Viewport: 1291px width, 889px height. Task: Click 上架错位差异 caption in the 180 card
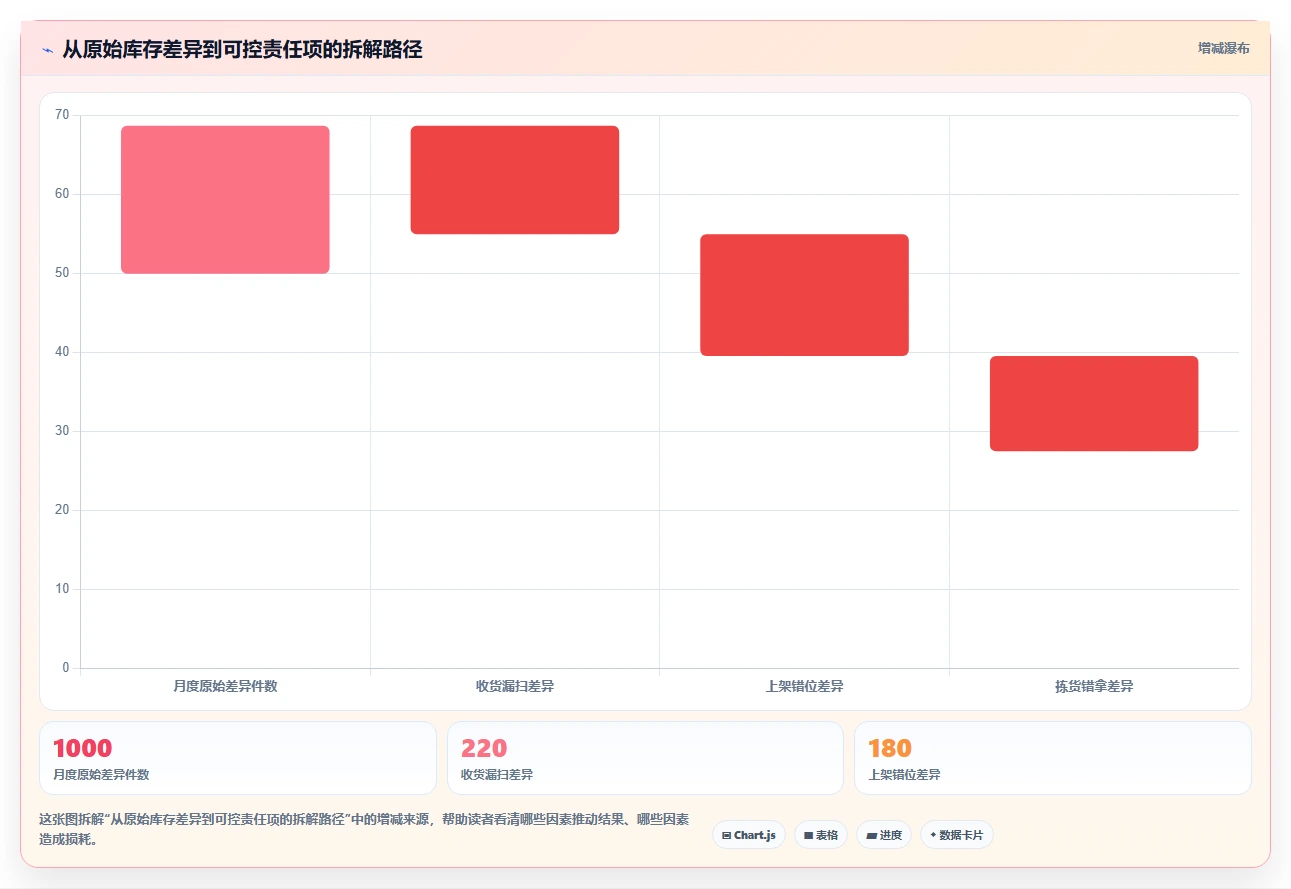(904, 774)
